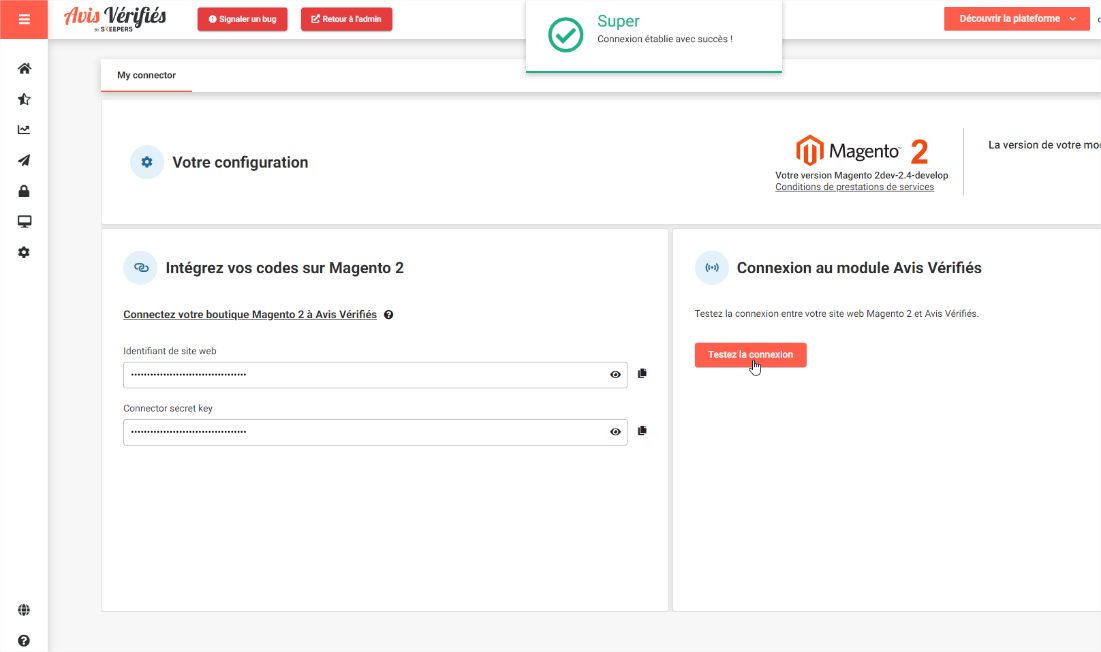
Task: Show the Identifiant de site web value
Action: (x=615, y=375)
